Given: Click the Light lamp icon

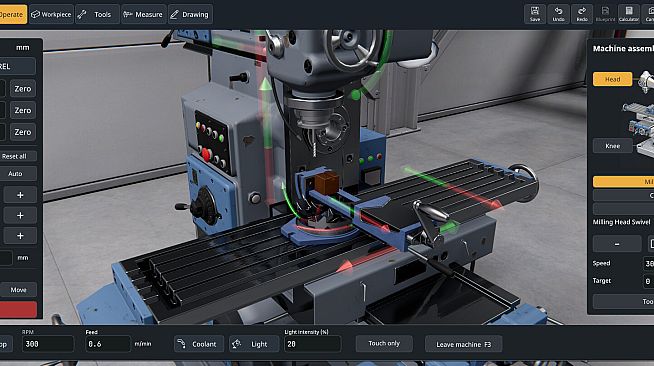Looking at the screenshot, I should click(x=236, y=344).
